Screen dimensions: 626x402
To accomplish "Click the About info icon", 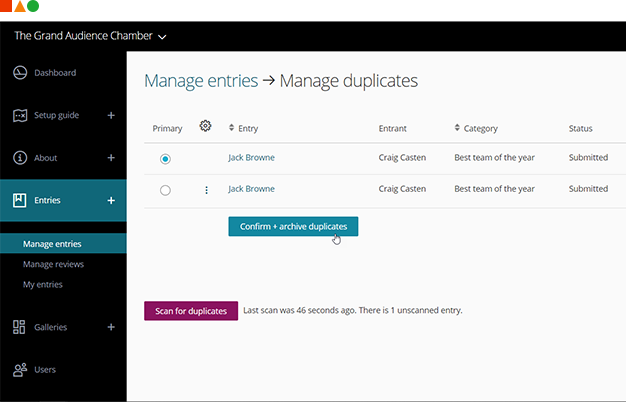I will [x=19, y=158].
